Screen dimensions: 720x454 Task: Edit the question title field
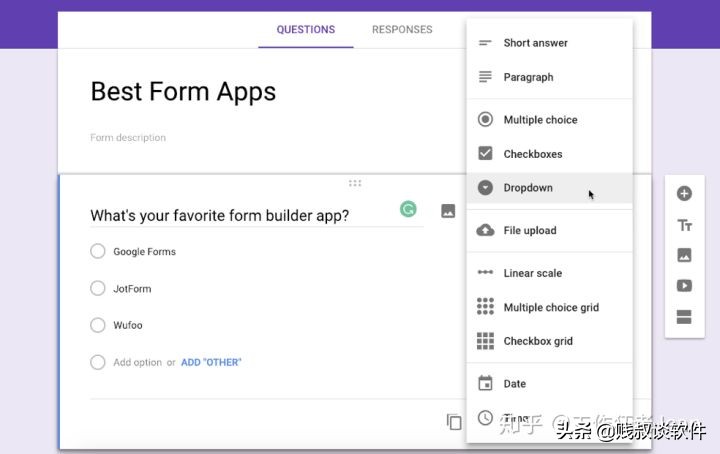pyautogui.click(x=256, y=215)
